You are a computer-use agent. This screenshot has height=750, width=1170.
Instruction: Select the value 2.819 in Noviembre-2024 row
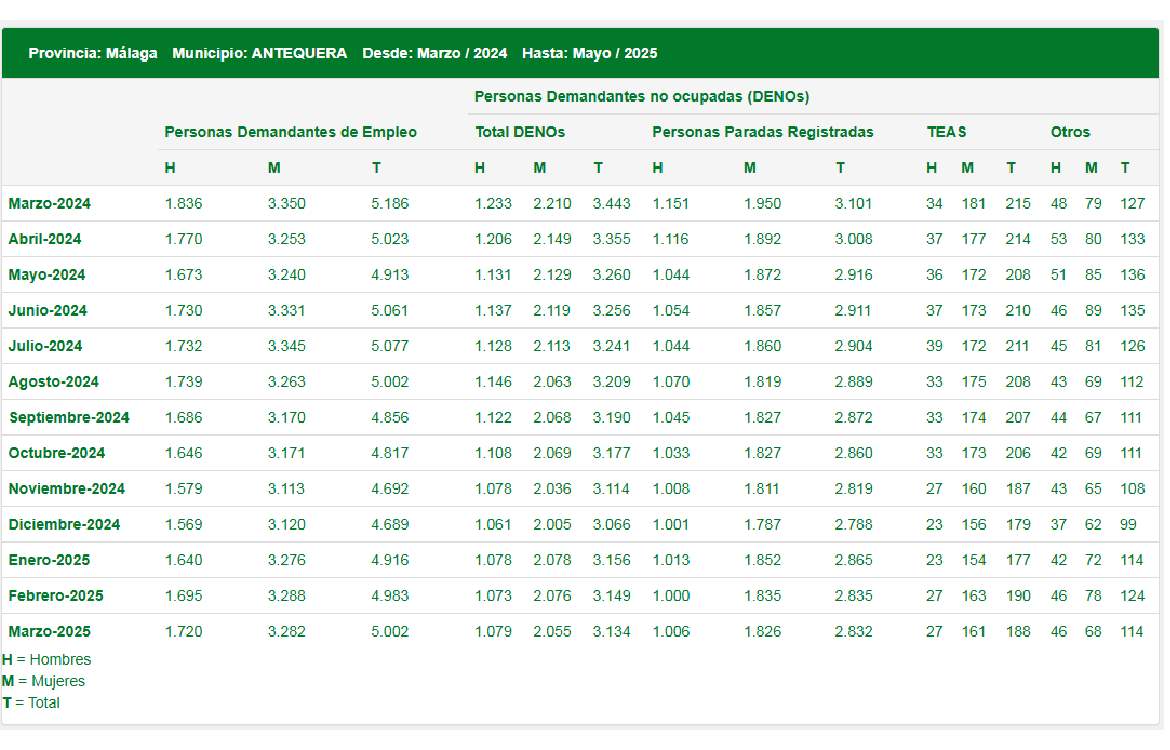[x=853, y=489]
